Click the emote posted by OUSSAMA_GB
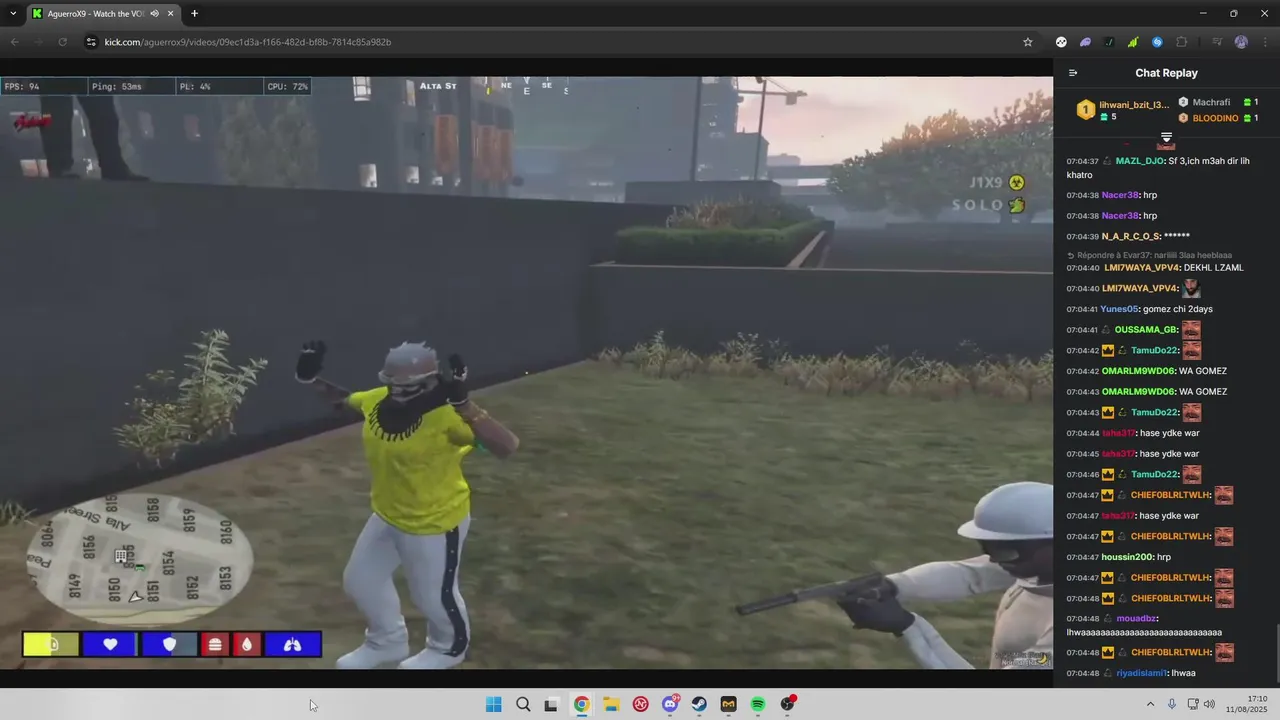The width and height of the screenshot is (1280, 720). pyautogui.click(x=1191, y=329)
